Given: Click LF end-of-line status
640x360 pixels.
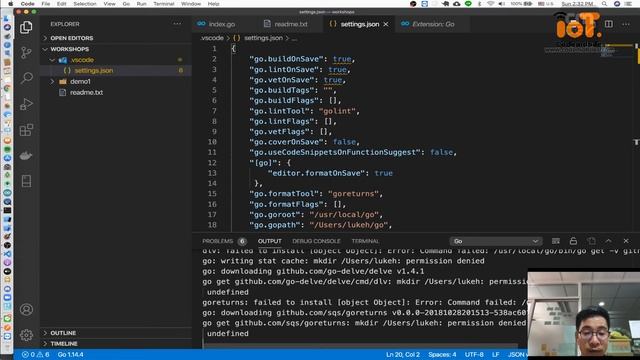Looking at the screenshot, I should (x=496, y=354).
